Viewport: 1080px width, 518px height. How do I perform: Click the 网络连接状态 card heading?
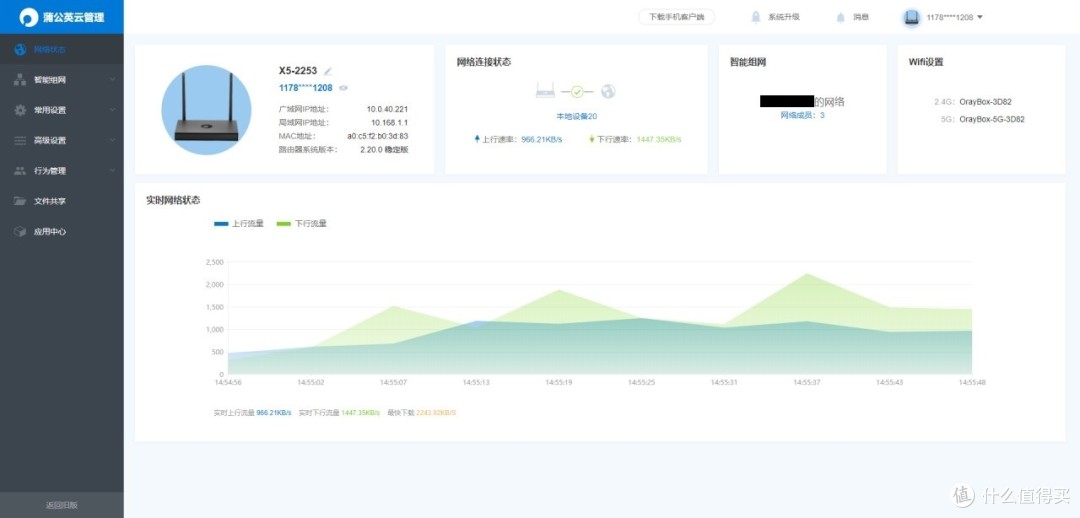[x=484, y=62]
